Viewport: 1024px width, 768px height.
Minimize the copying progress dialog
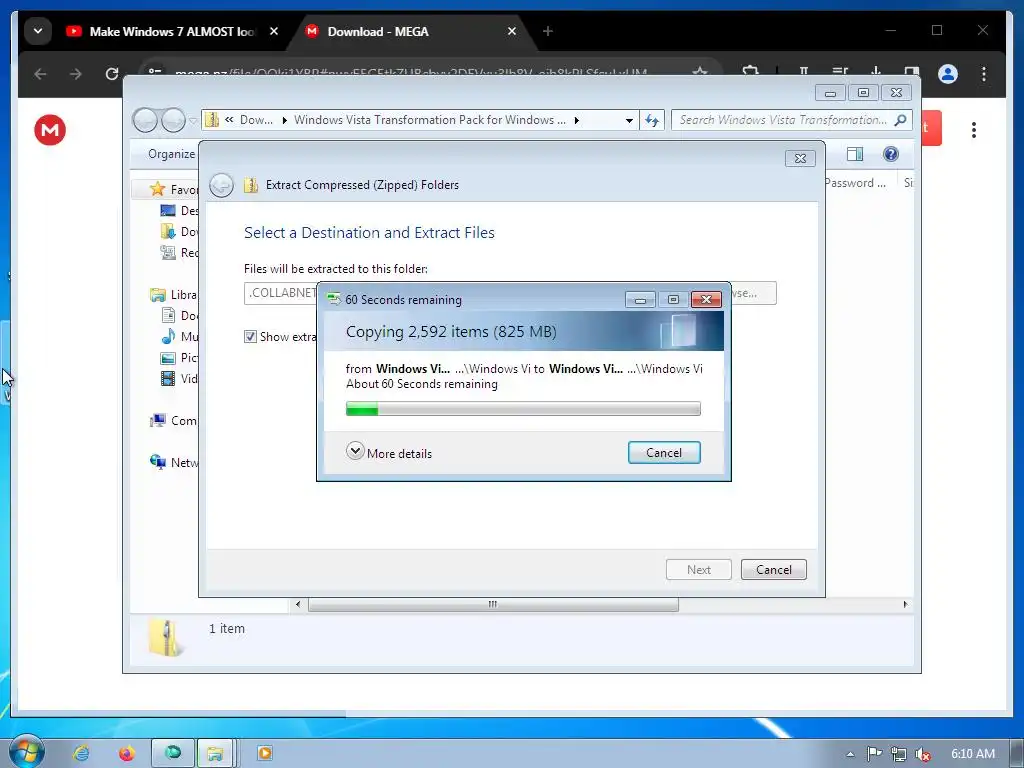click(x=640, y=300)
